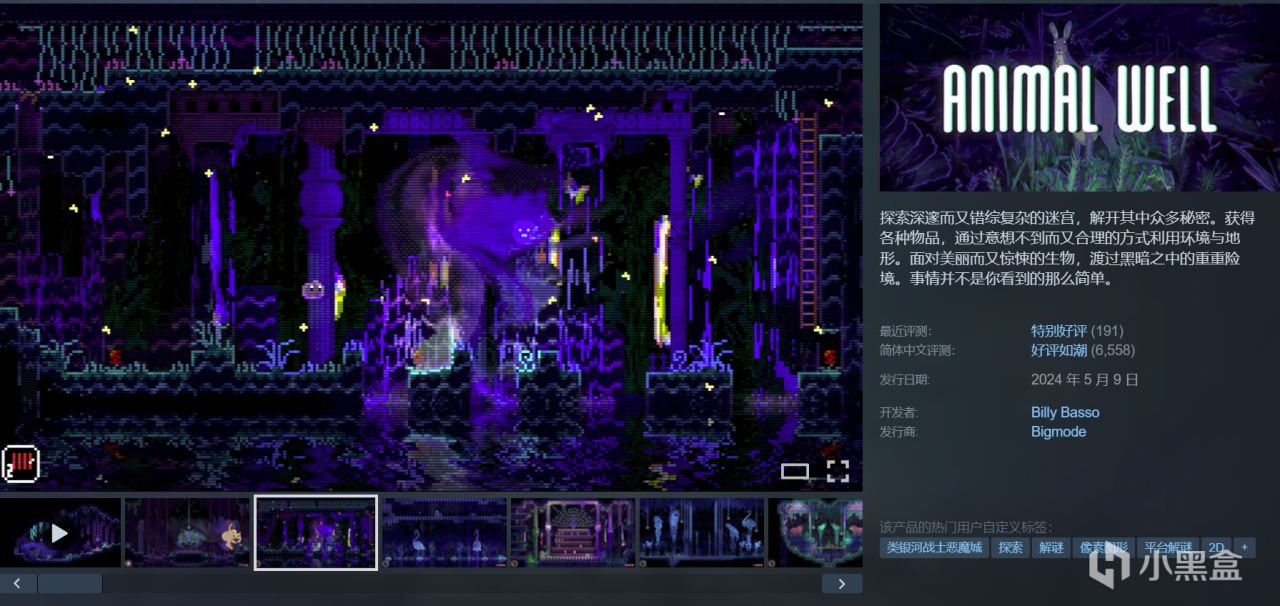The width and height of the screenshot is (1280, 606).
Task: Click the game description paragraph
Action: [1067, 248]
